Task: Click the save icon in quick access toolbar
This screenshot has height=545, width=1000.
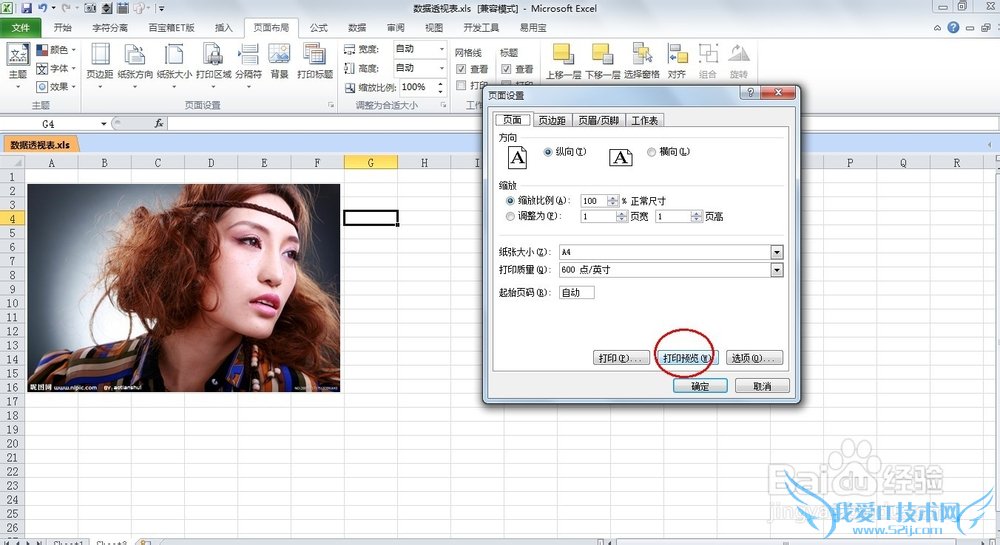Action: pyautogui.click(x=25, y=8)
